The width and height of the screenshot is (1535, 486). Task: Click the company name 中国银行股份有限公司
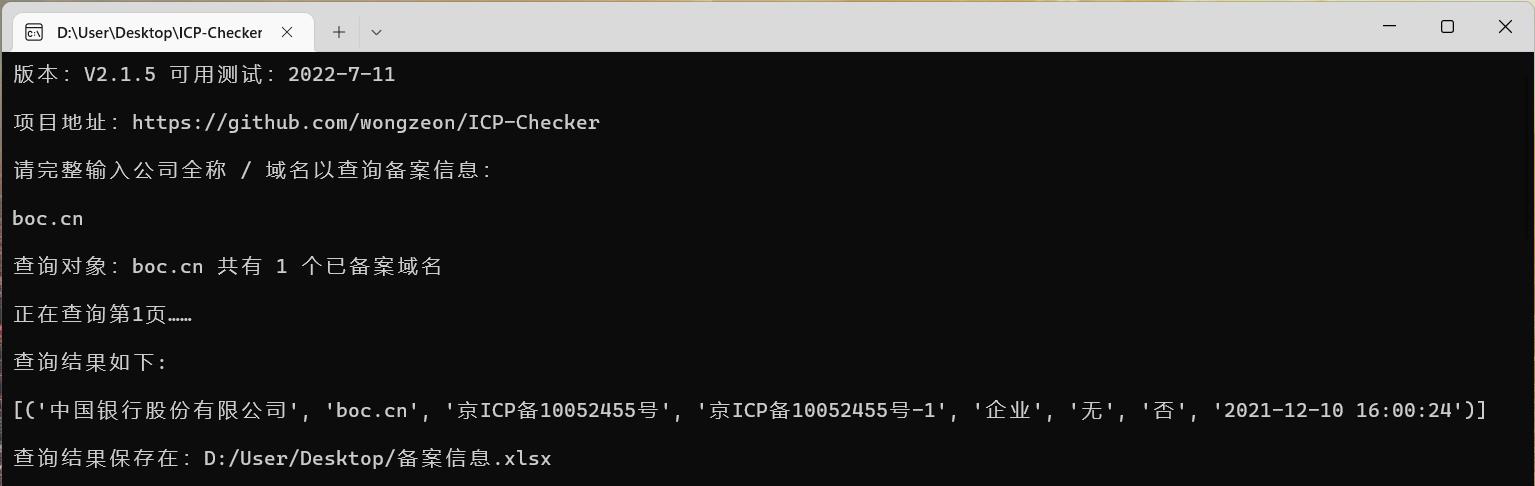(x=166, y=410)
